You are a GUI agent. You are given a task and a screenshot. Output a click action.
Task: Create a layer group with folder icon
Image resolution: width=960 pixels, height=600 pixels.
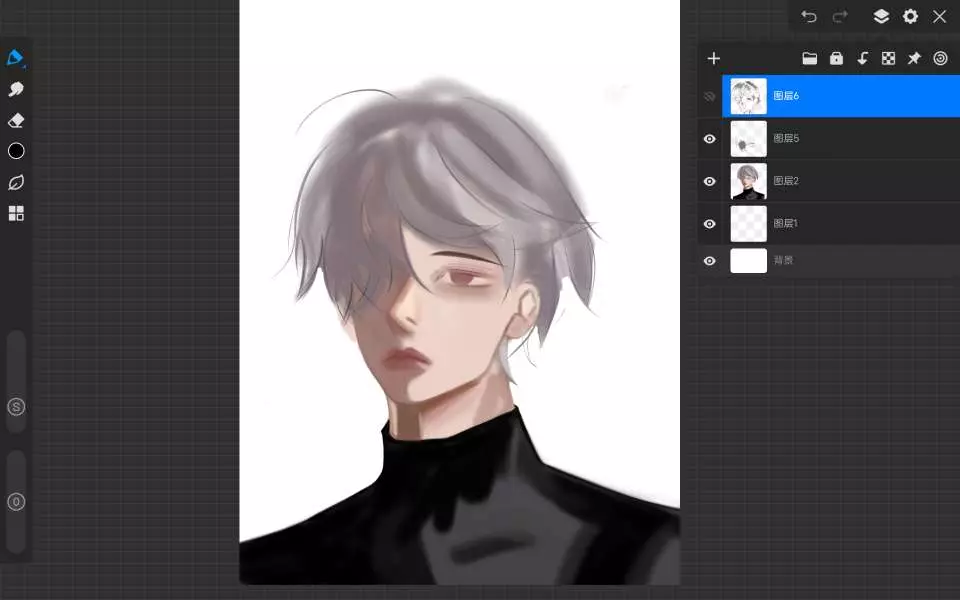[810, 58]
